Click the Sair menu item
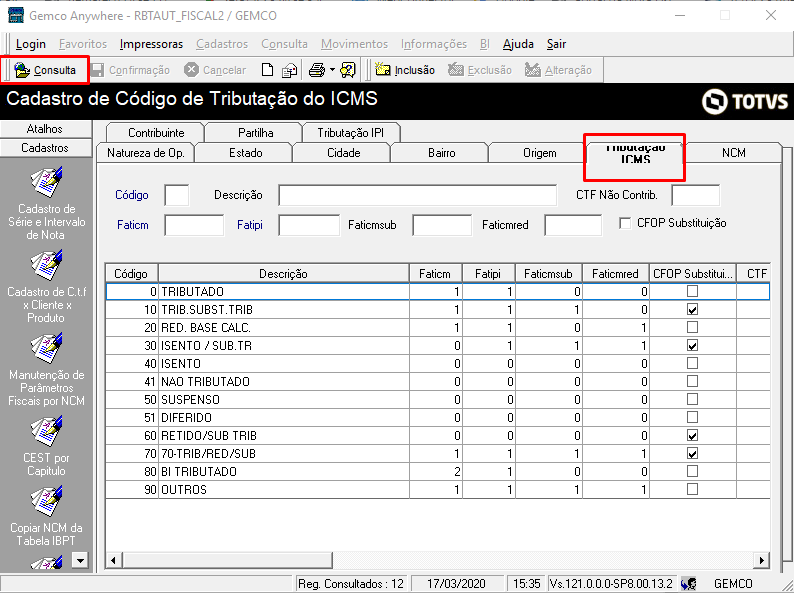This screenshot has width=794, height=593. pos(556,44)
